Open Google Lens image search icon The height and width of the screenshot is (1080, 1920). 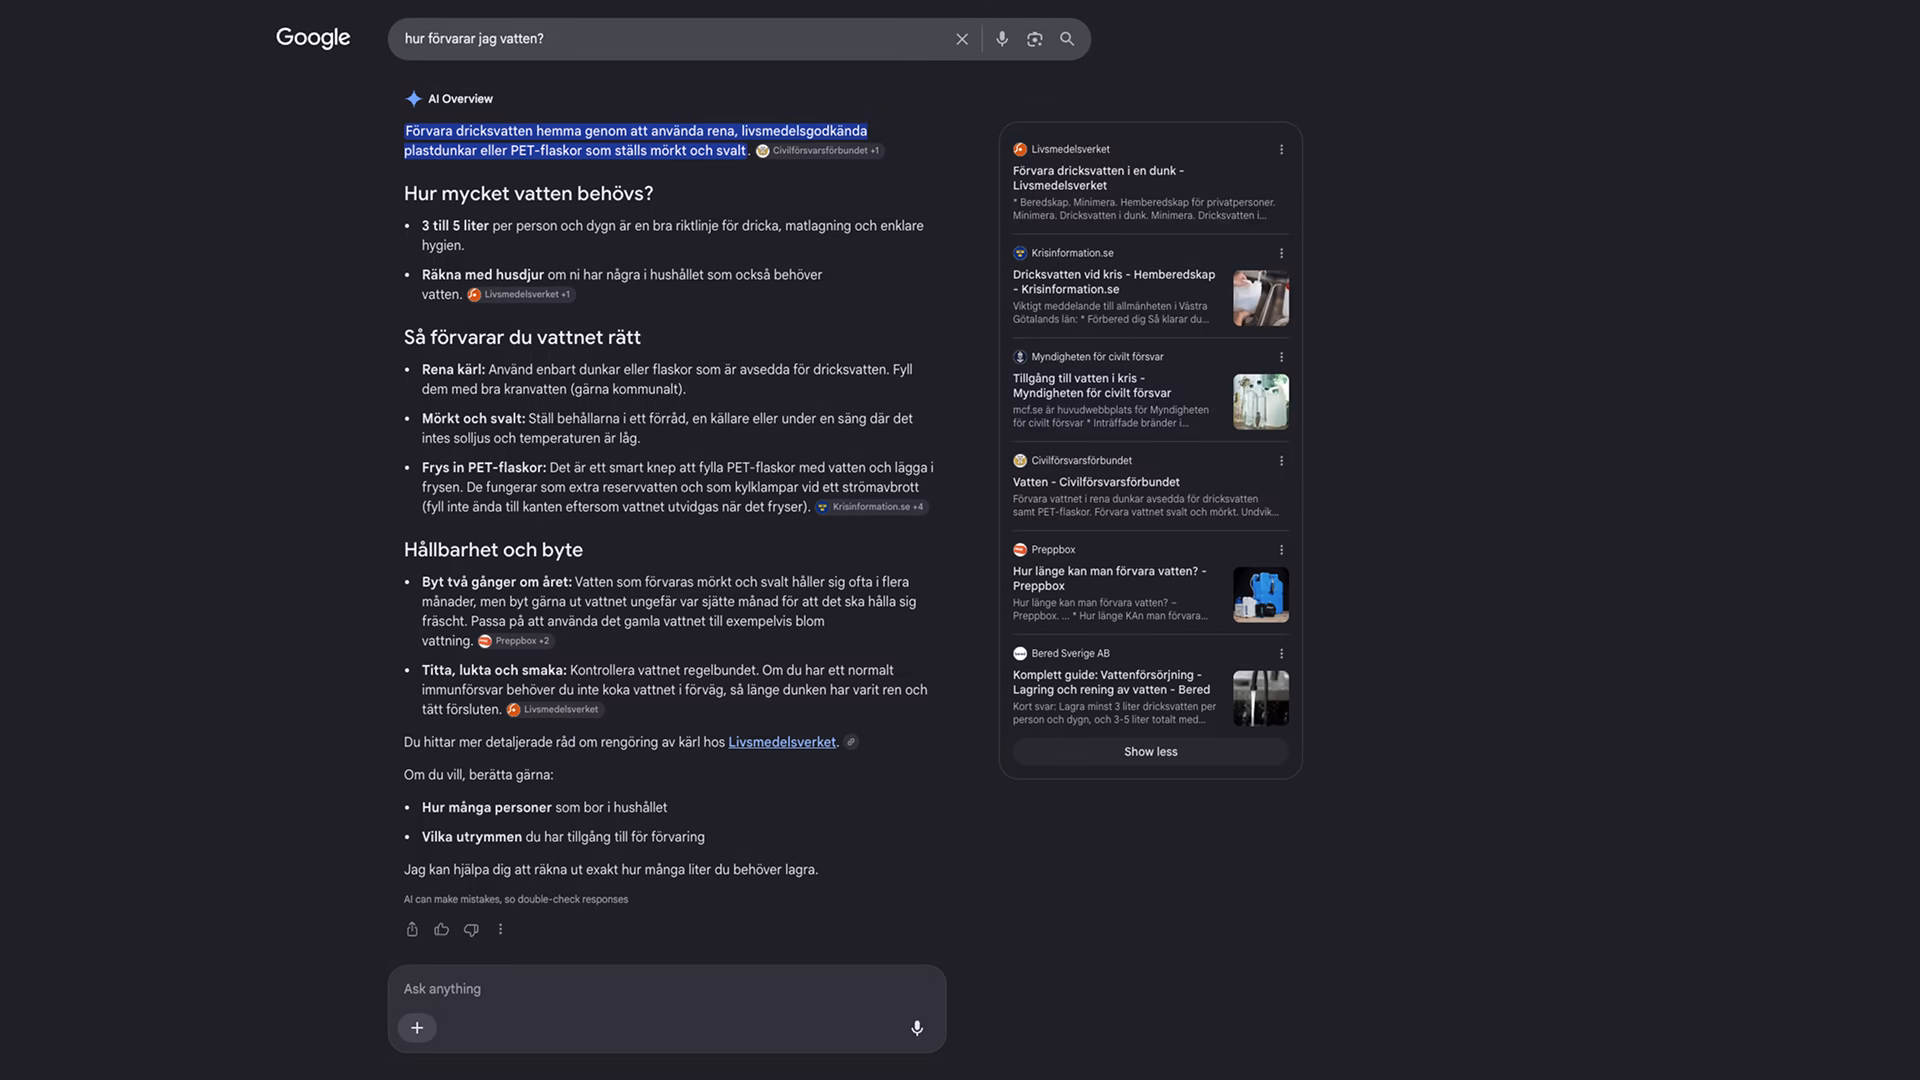point(1035,39)
